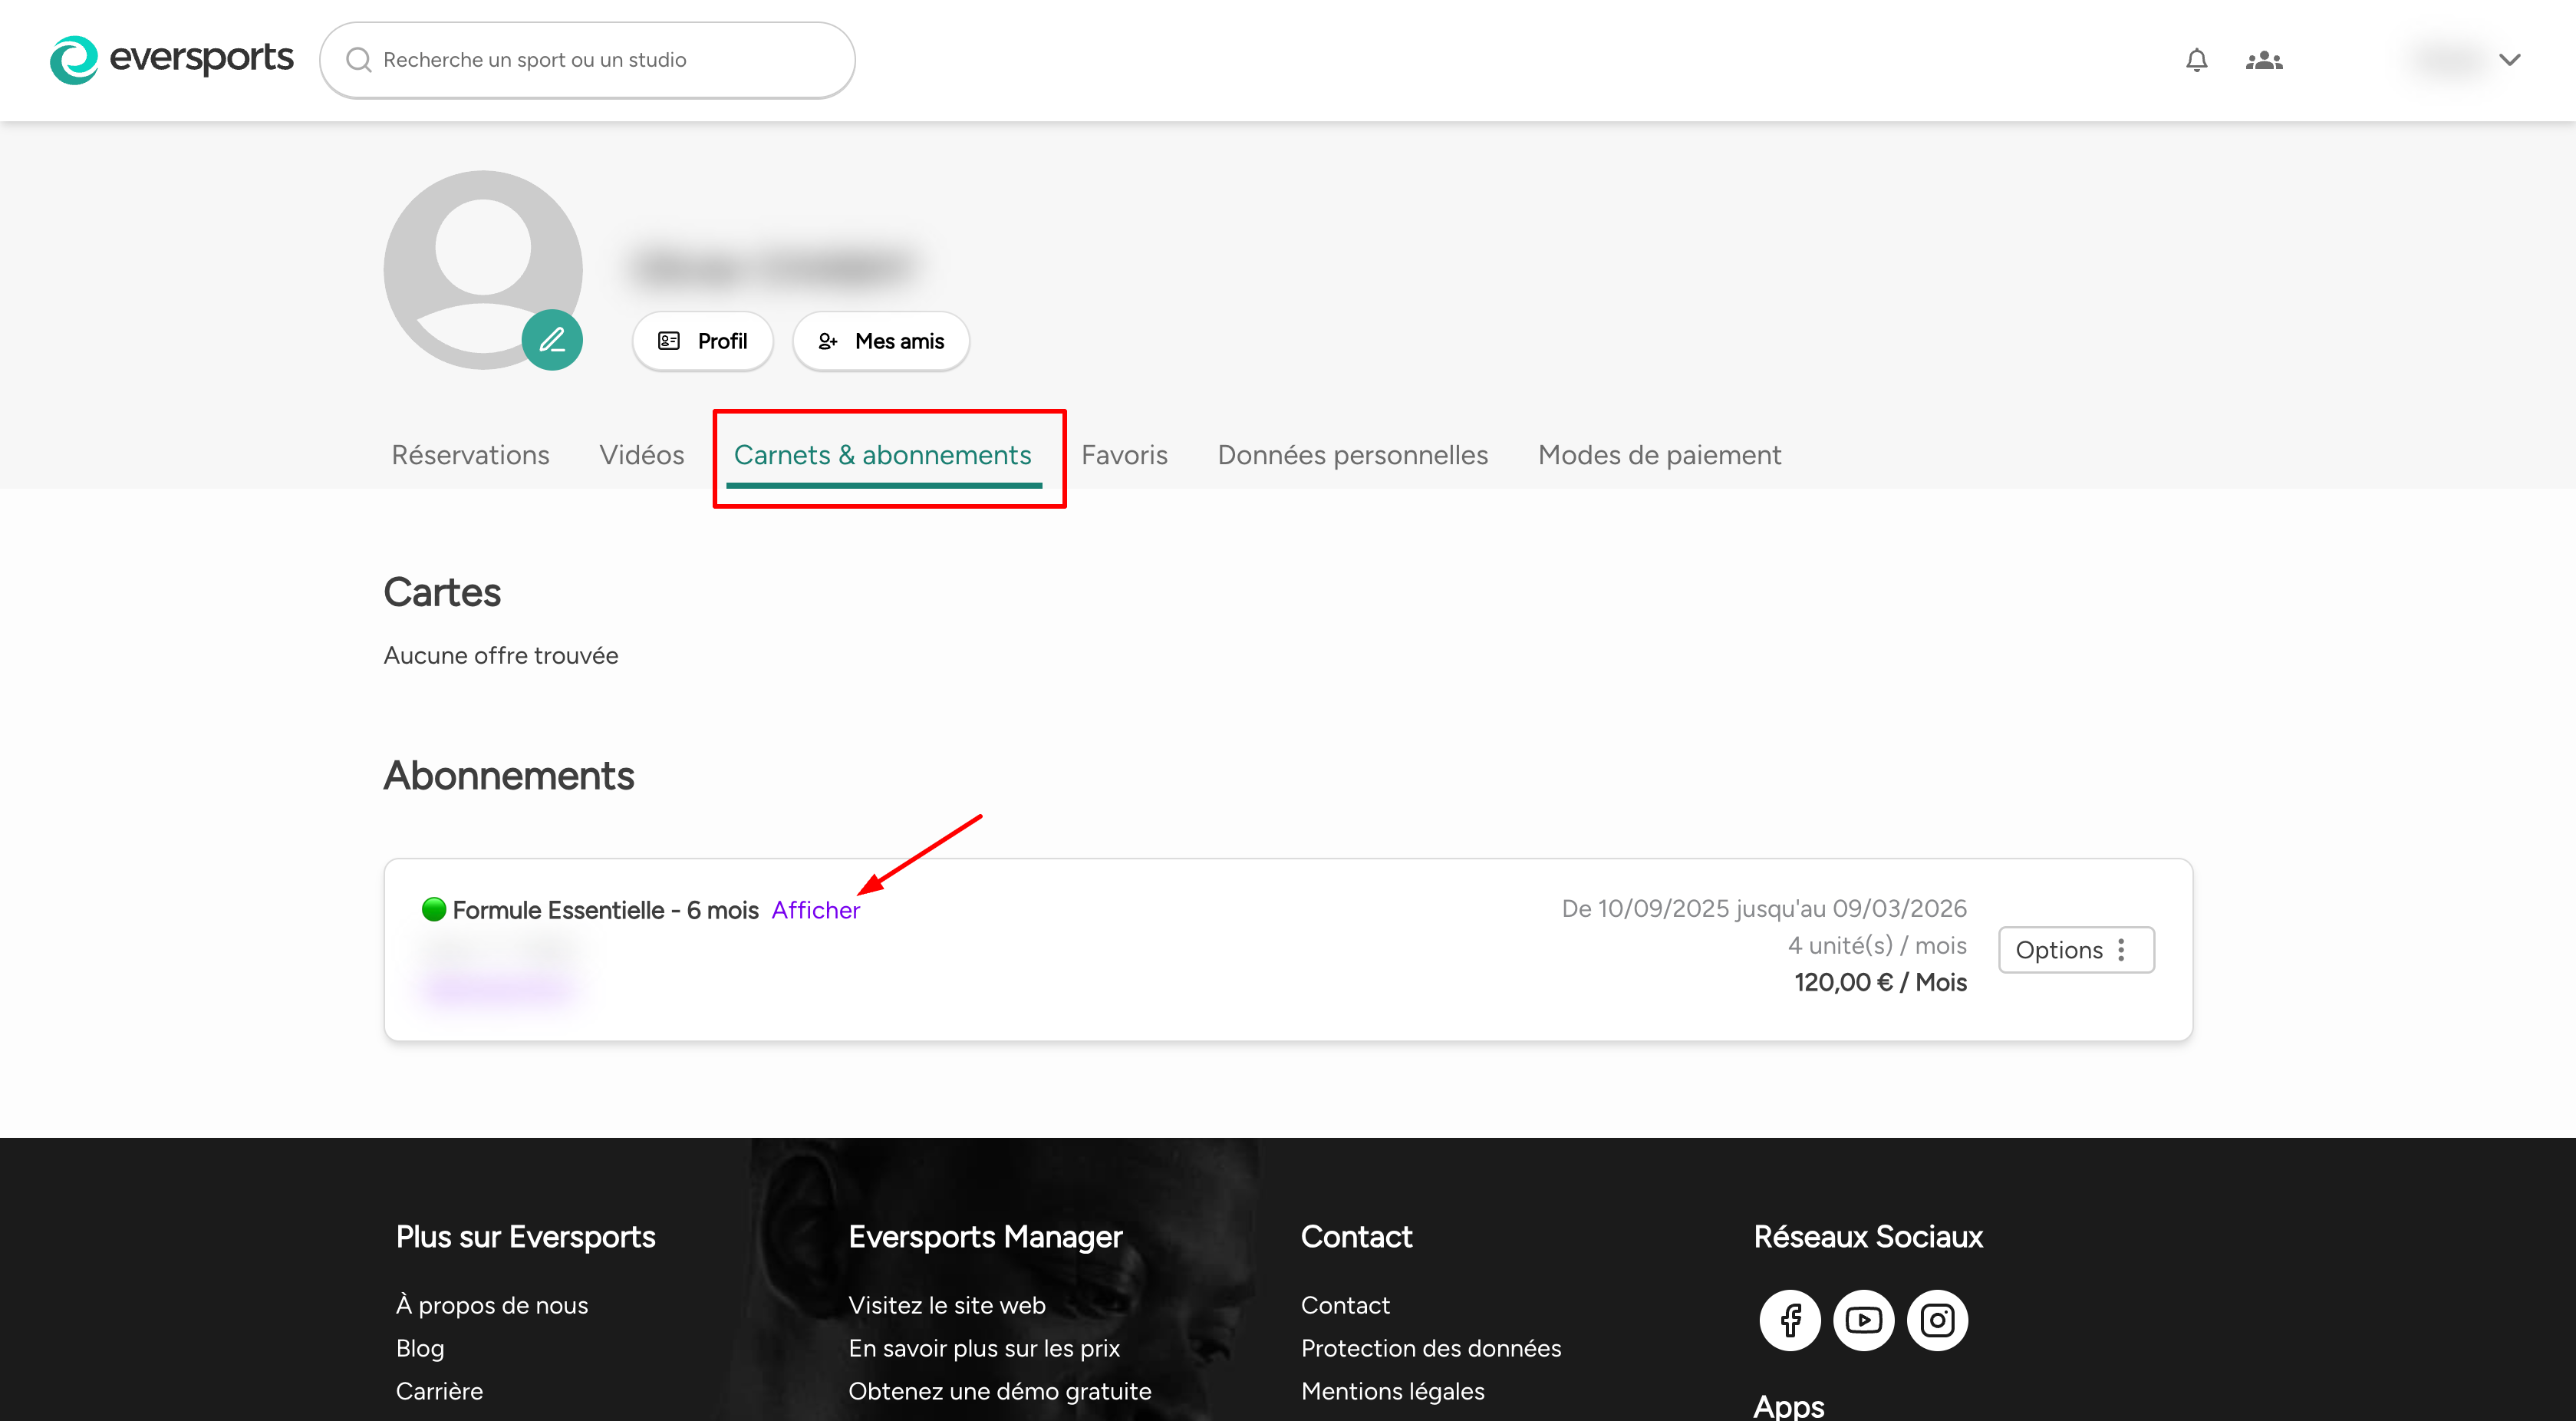Focus the sport or studio search field
The width and height of the screenshot is (2576, 1421).
tap(600, 60)
